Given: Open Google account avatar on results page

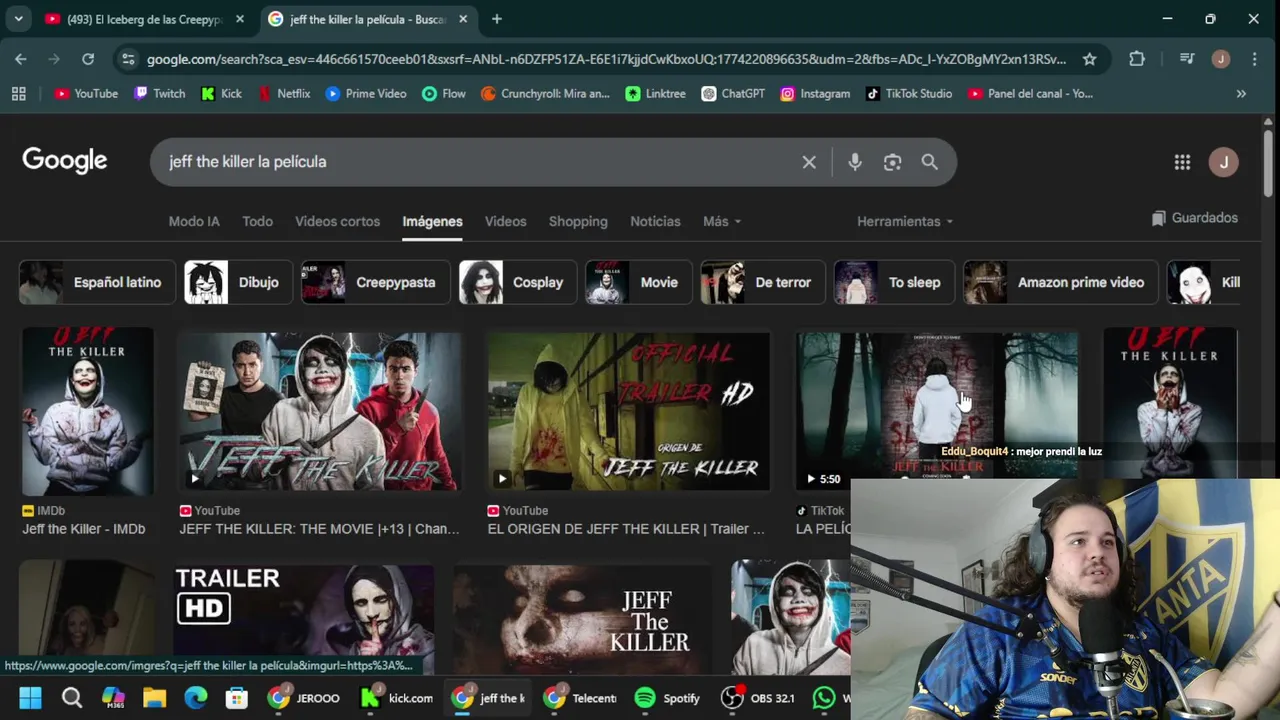Looking at the screenshot, I should tap(1223, 162).
